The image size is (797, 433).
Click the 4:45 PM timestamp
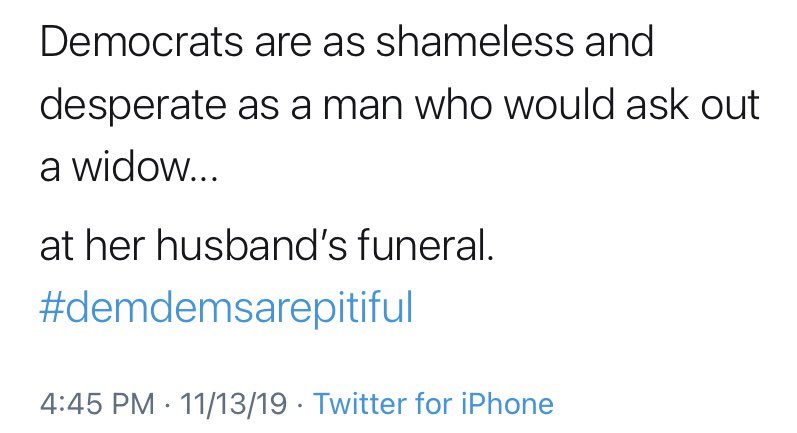[x=97, y=404]
